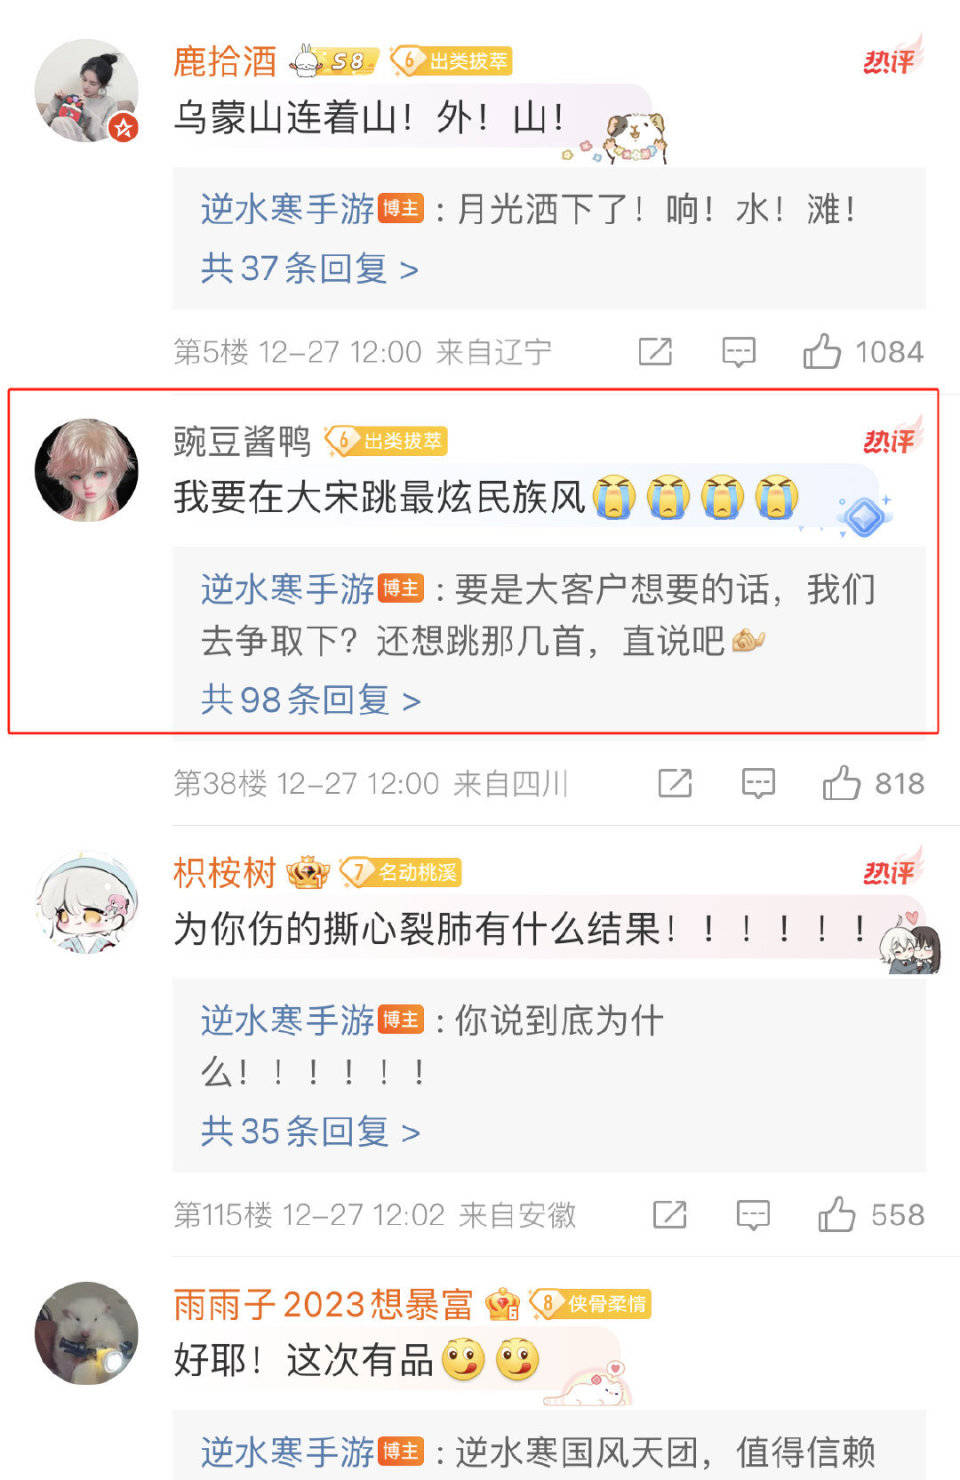Open reply box for floor 38 comment
The image size is (960, 1480).
pos(758,784)
